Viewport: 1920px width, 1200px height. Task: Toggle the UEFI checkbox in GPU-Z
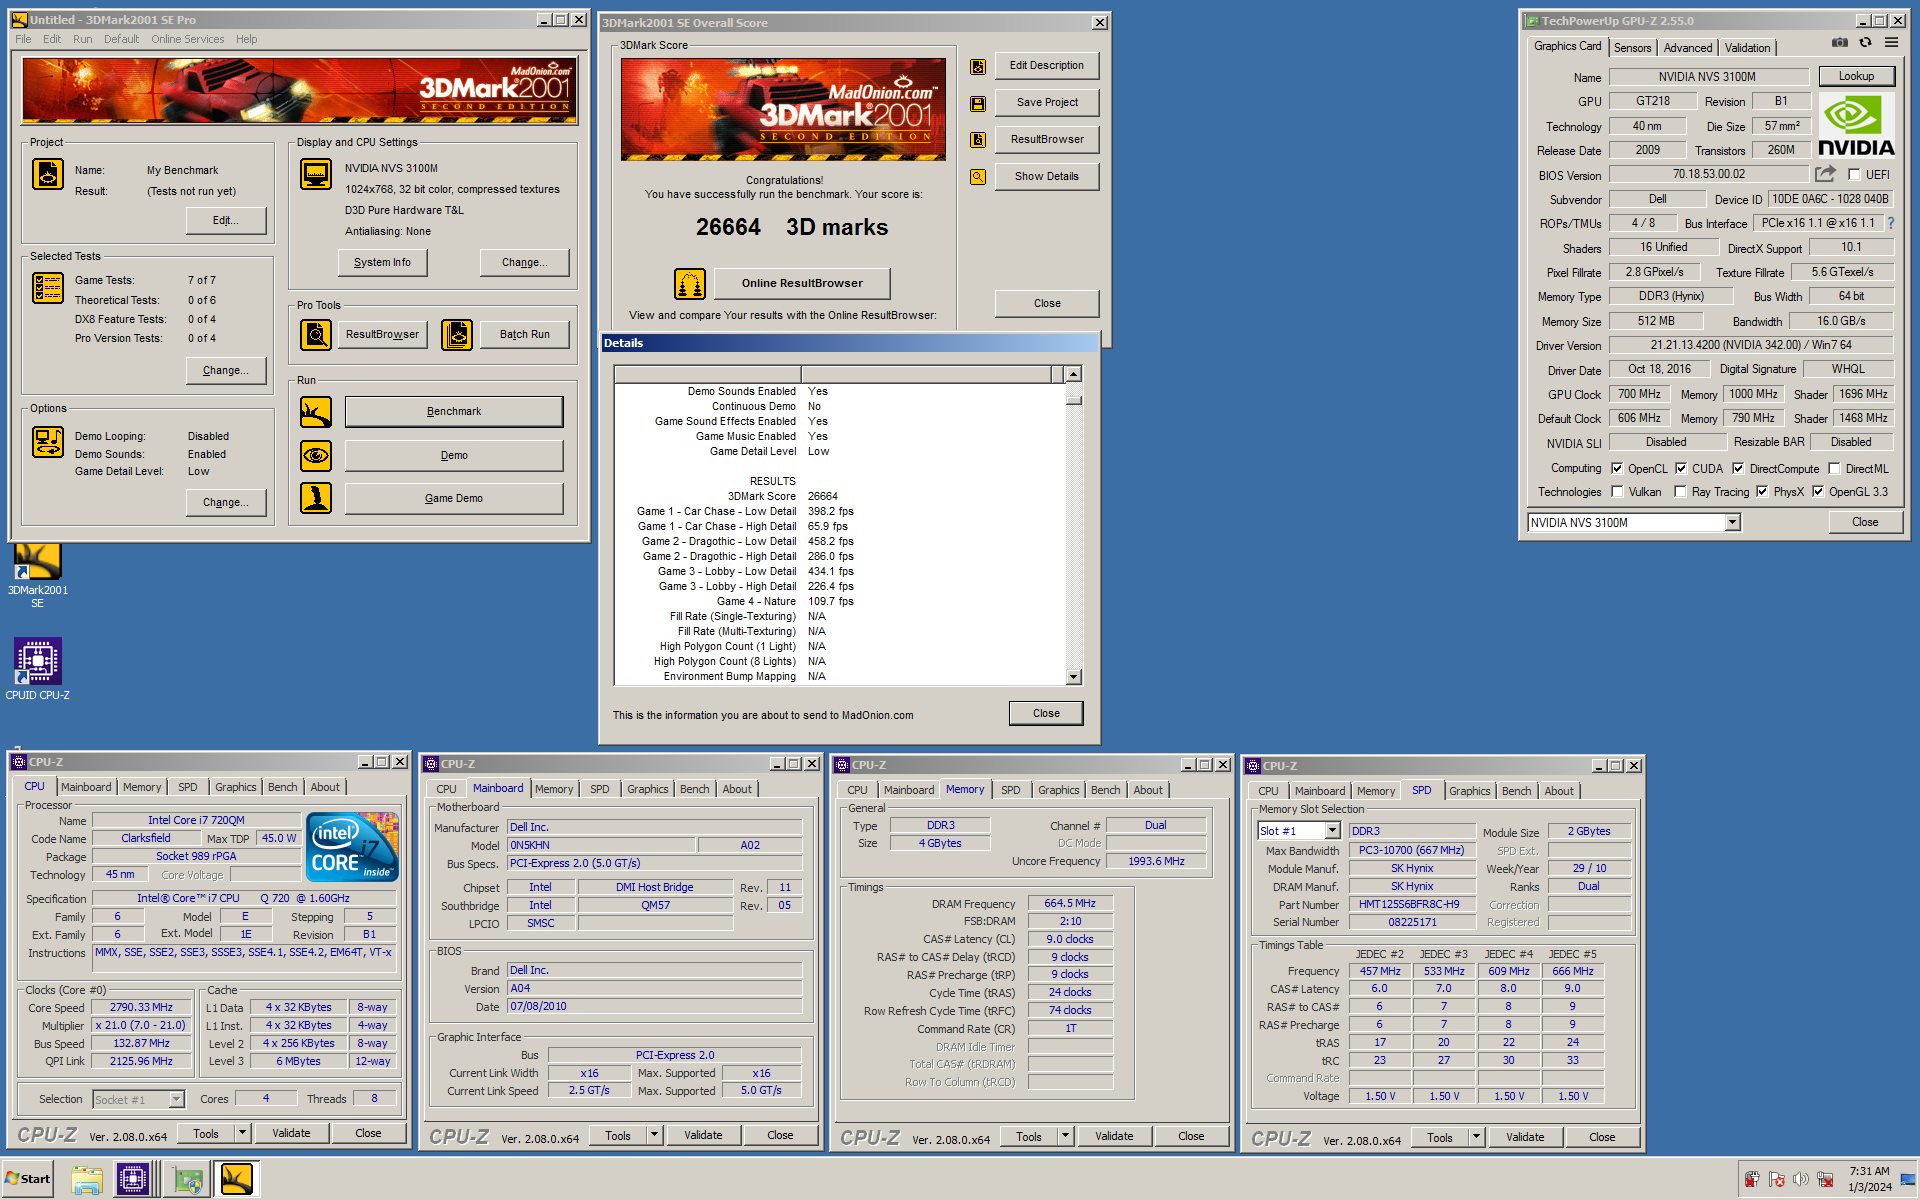1854,175
